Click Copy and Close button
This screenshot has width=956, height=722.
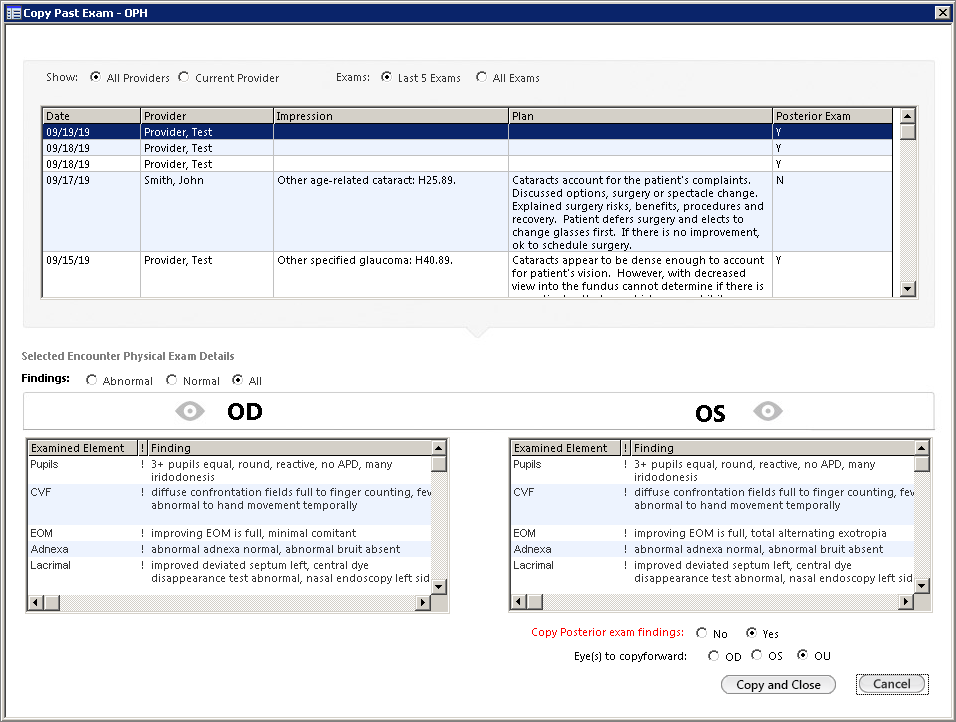778,684
